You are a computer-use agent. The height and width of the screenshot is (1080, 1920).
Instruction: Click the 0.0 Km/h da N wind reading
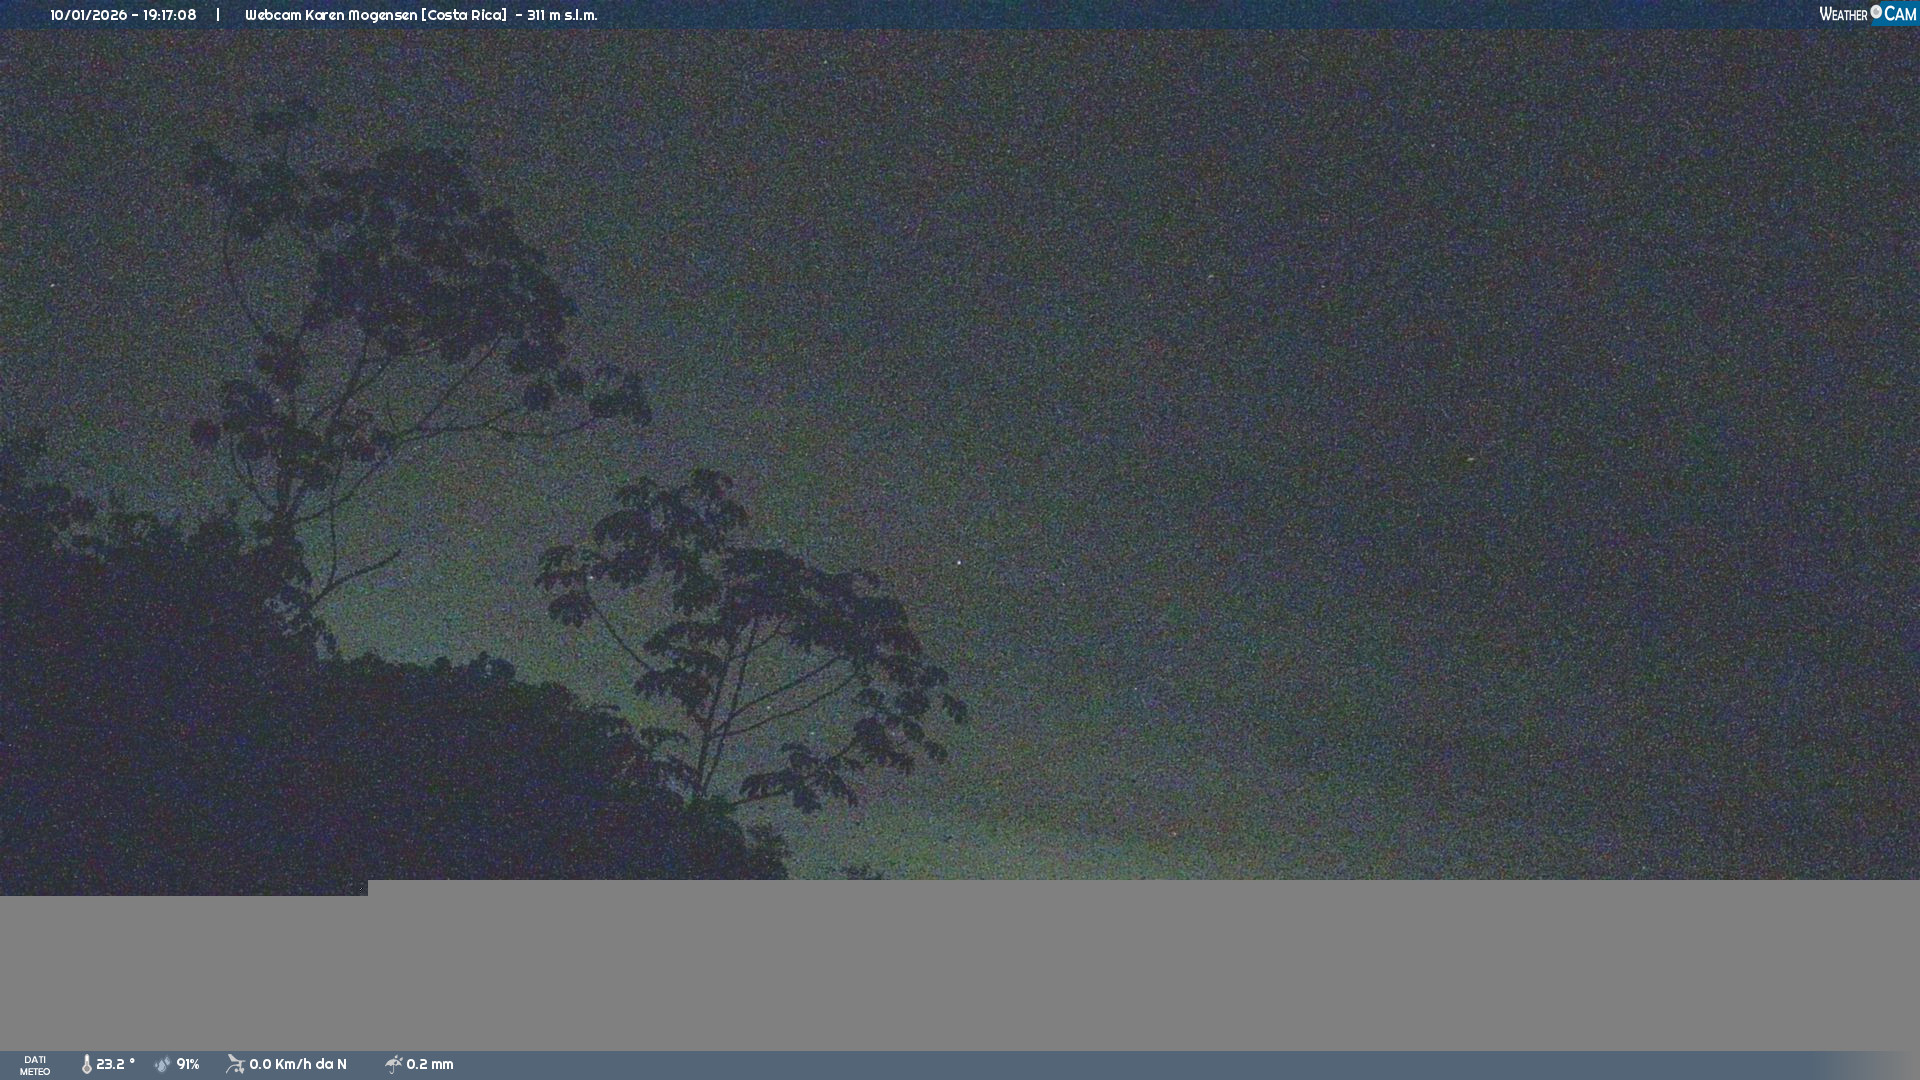click(298, 1064)
